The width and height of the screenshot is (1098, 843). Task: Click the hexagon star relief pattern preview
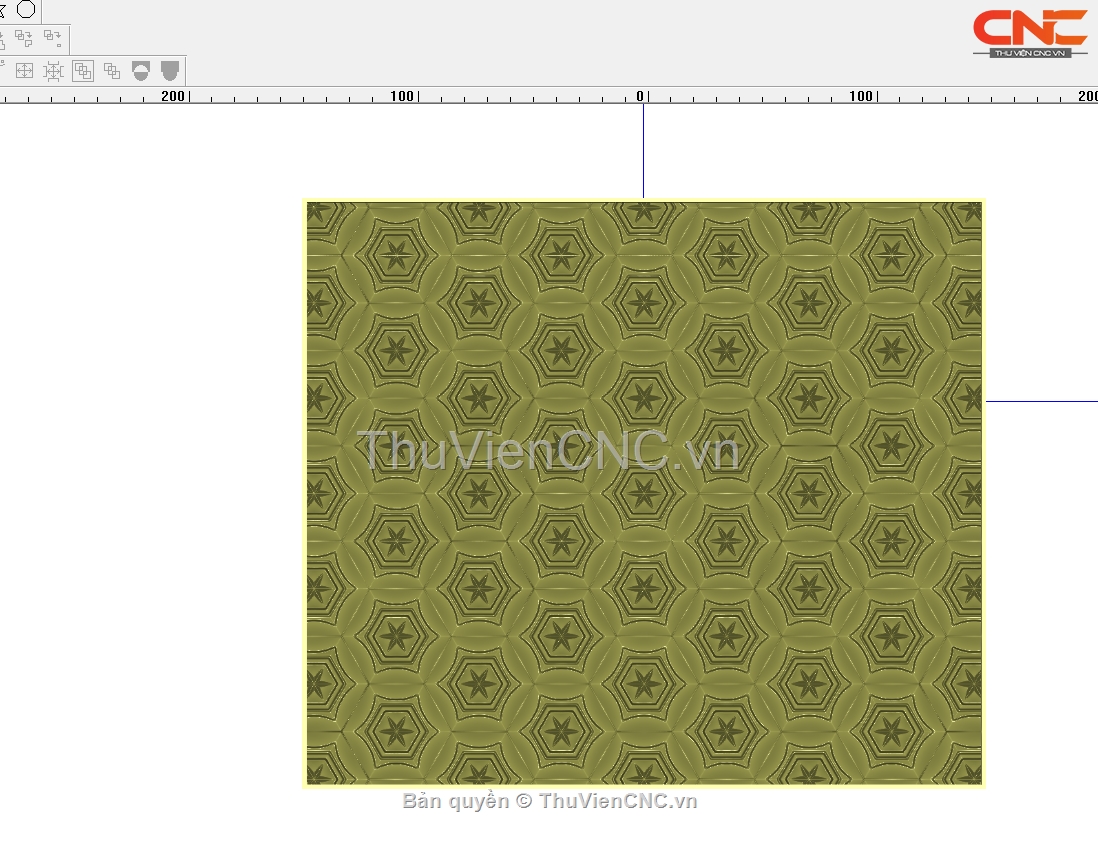(x=644, y=494)
